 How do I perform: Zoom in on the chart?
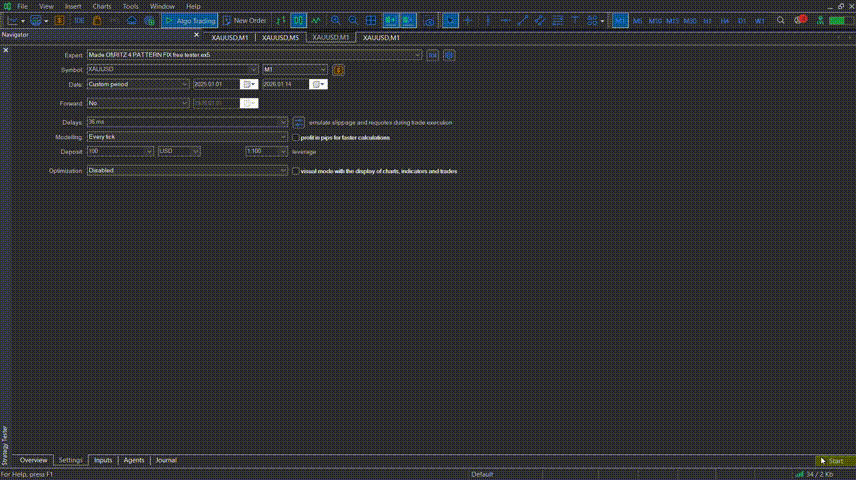[x=335, y=20]
